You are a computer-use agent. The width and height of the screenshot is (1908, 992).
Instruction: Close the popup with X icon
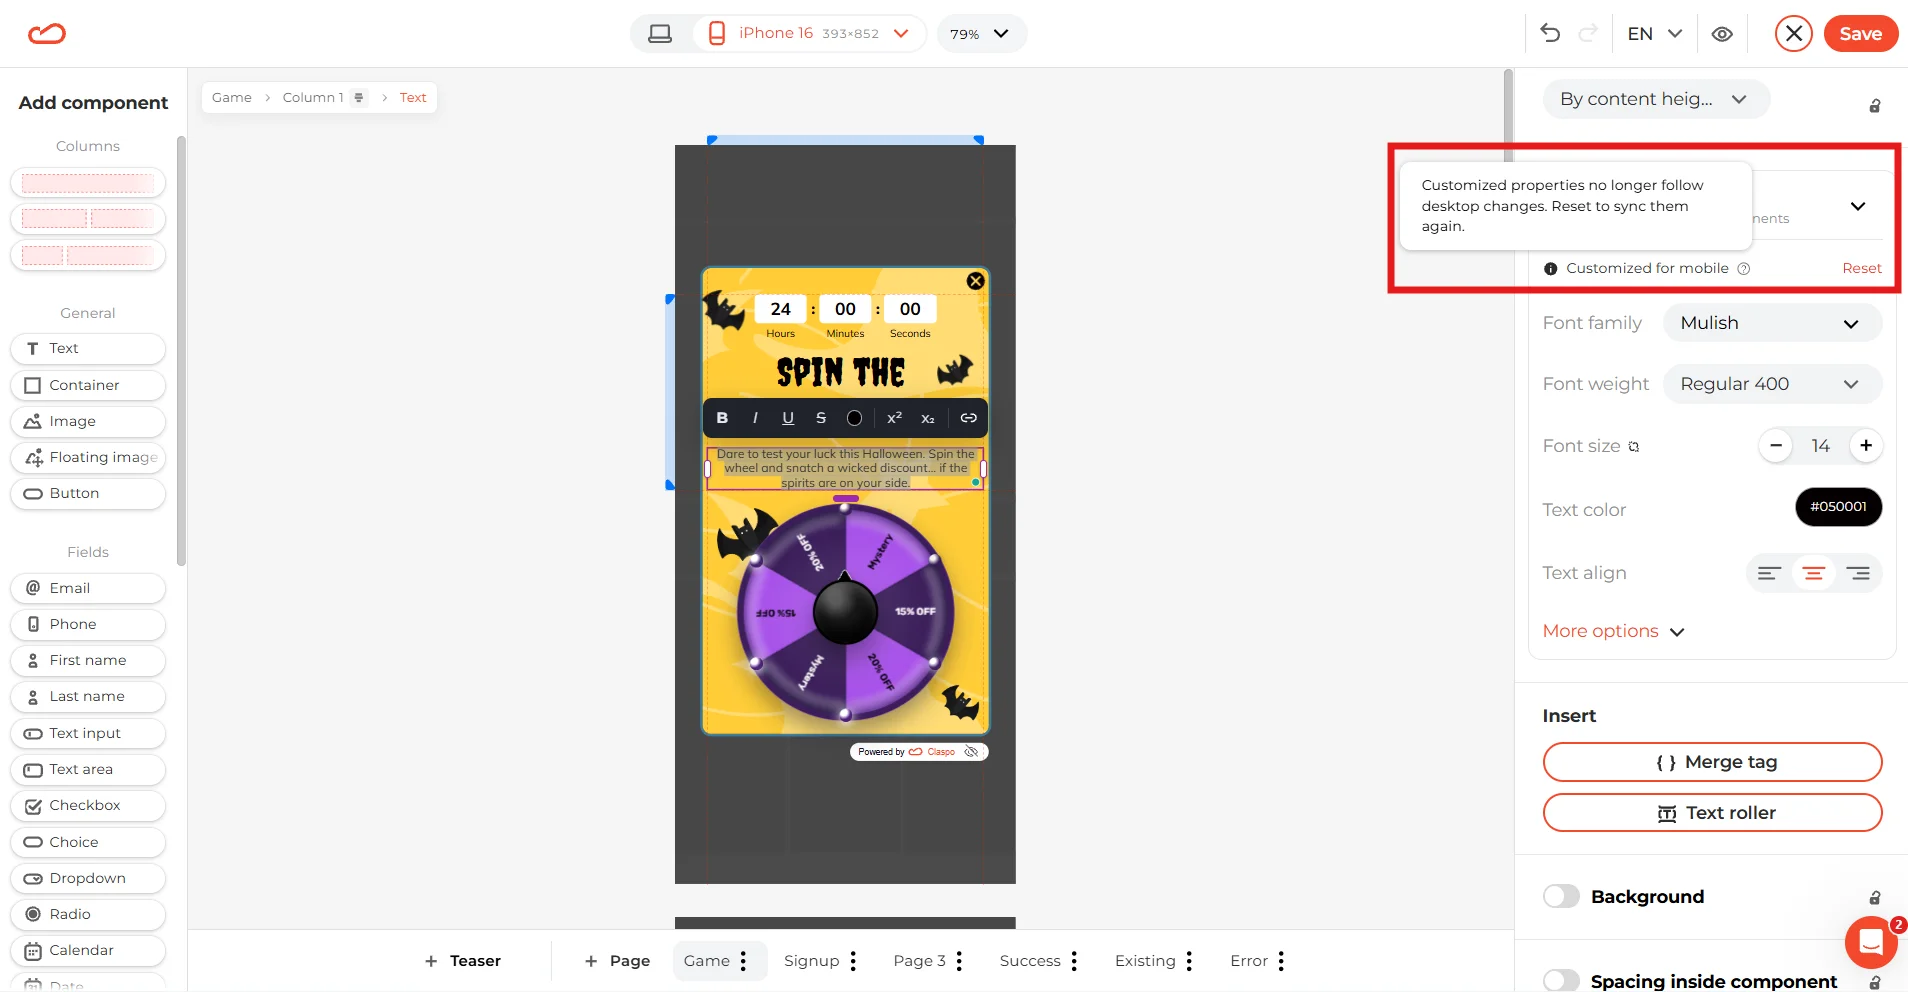976,281
